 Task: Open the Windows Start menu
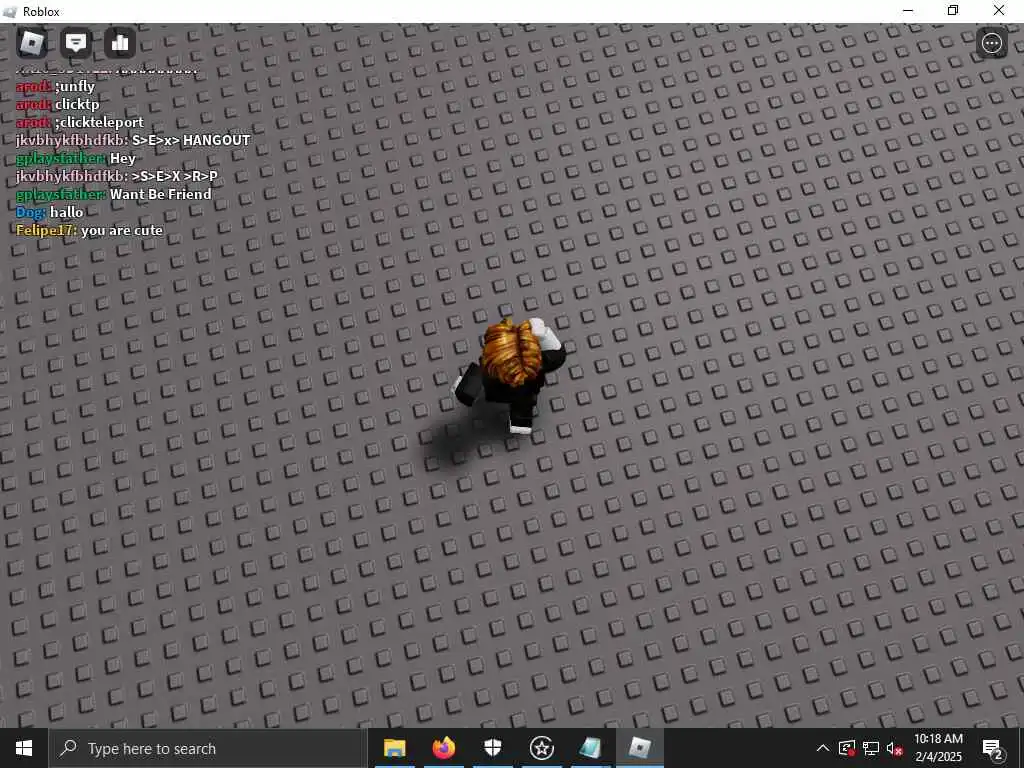(x=24, y=748)
